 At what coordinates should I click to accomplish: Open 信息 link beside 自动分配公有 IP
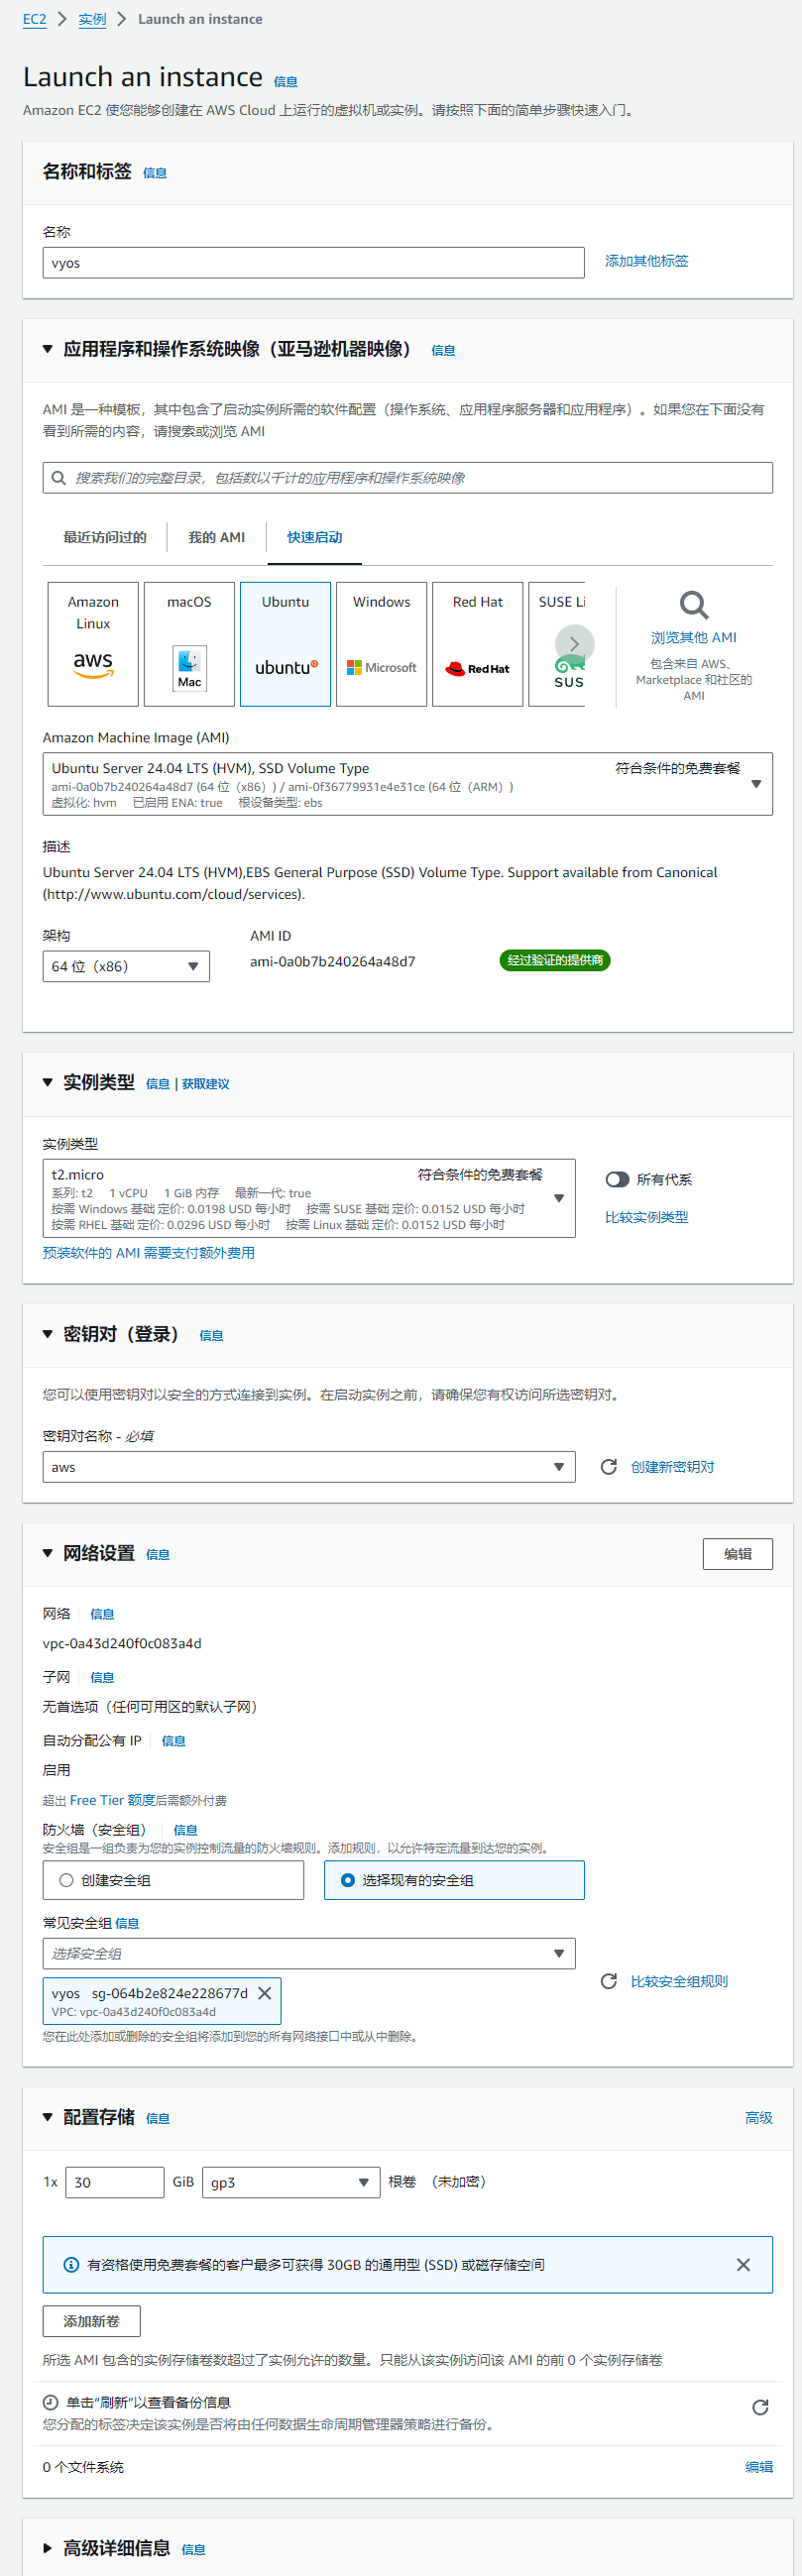pyautogui.click(x=174, y=1741)
